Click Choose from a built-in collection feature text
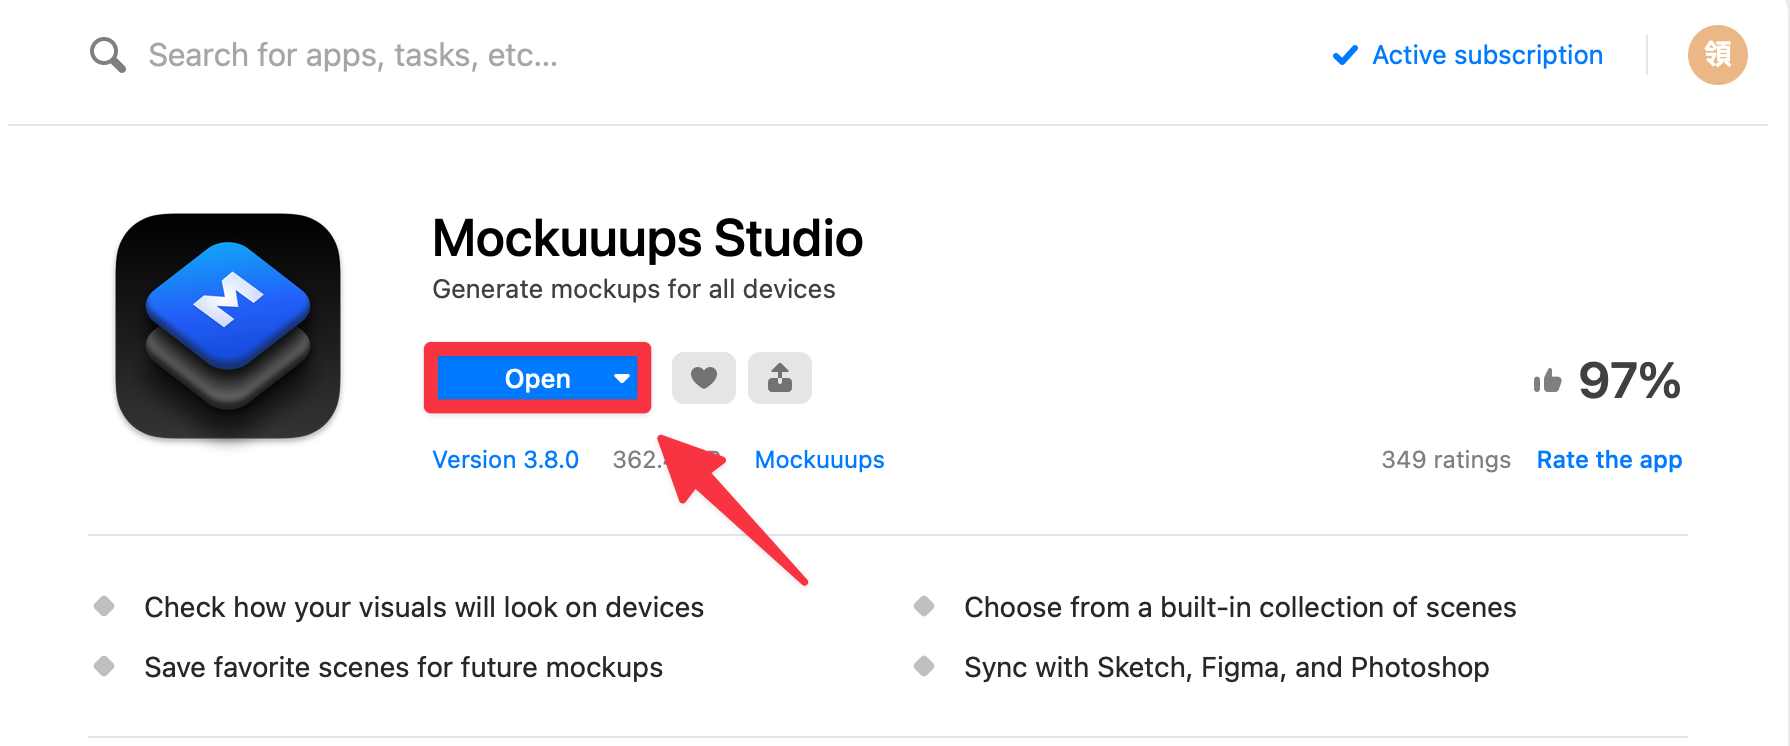 (x=1240, y=607)
